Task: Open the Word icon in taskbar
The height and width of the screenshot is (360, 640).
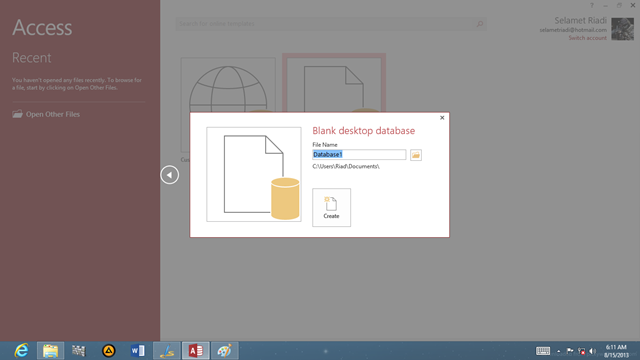Action: pos(138,351)
